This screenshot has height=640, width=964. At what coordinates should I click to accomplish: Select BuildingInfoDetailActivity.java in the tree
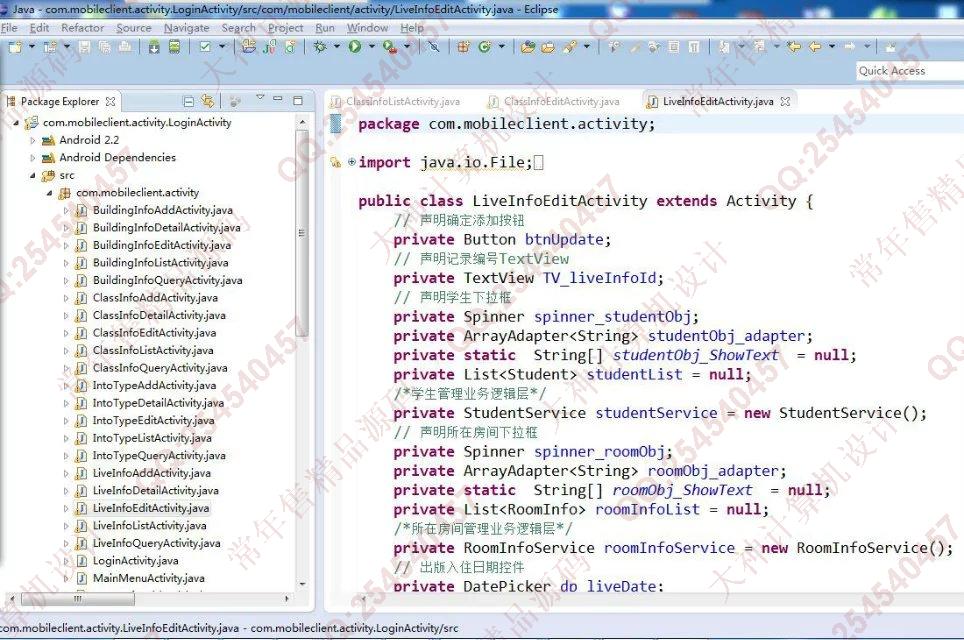tap(166, 228)
